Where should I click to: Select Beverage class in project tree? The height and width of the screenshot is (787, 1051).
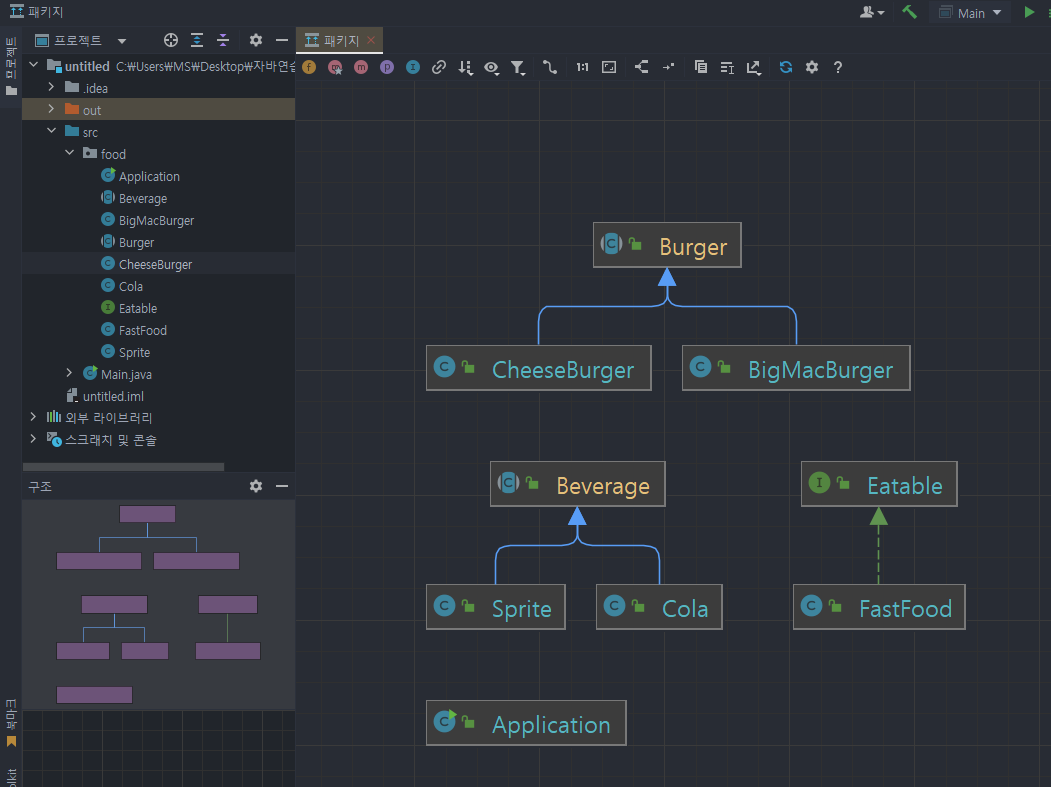click(x=143, y=198)
